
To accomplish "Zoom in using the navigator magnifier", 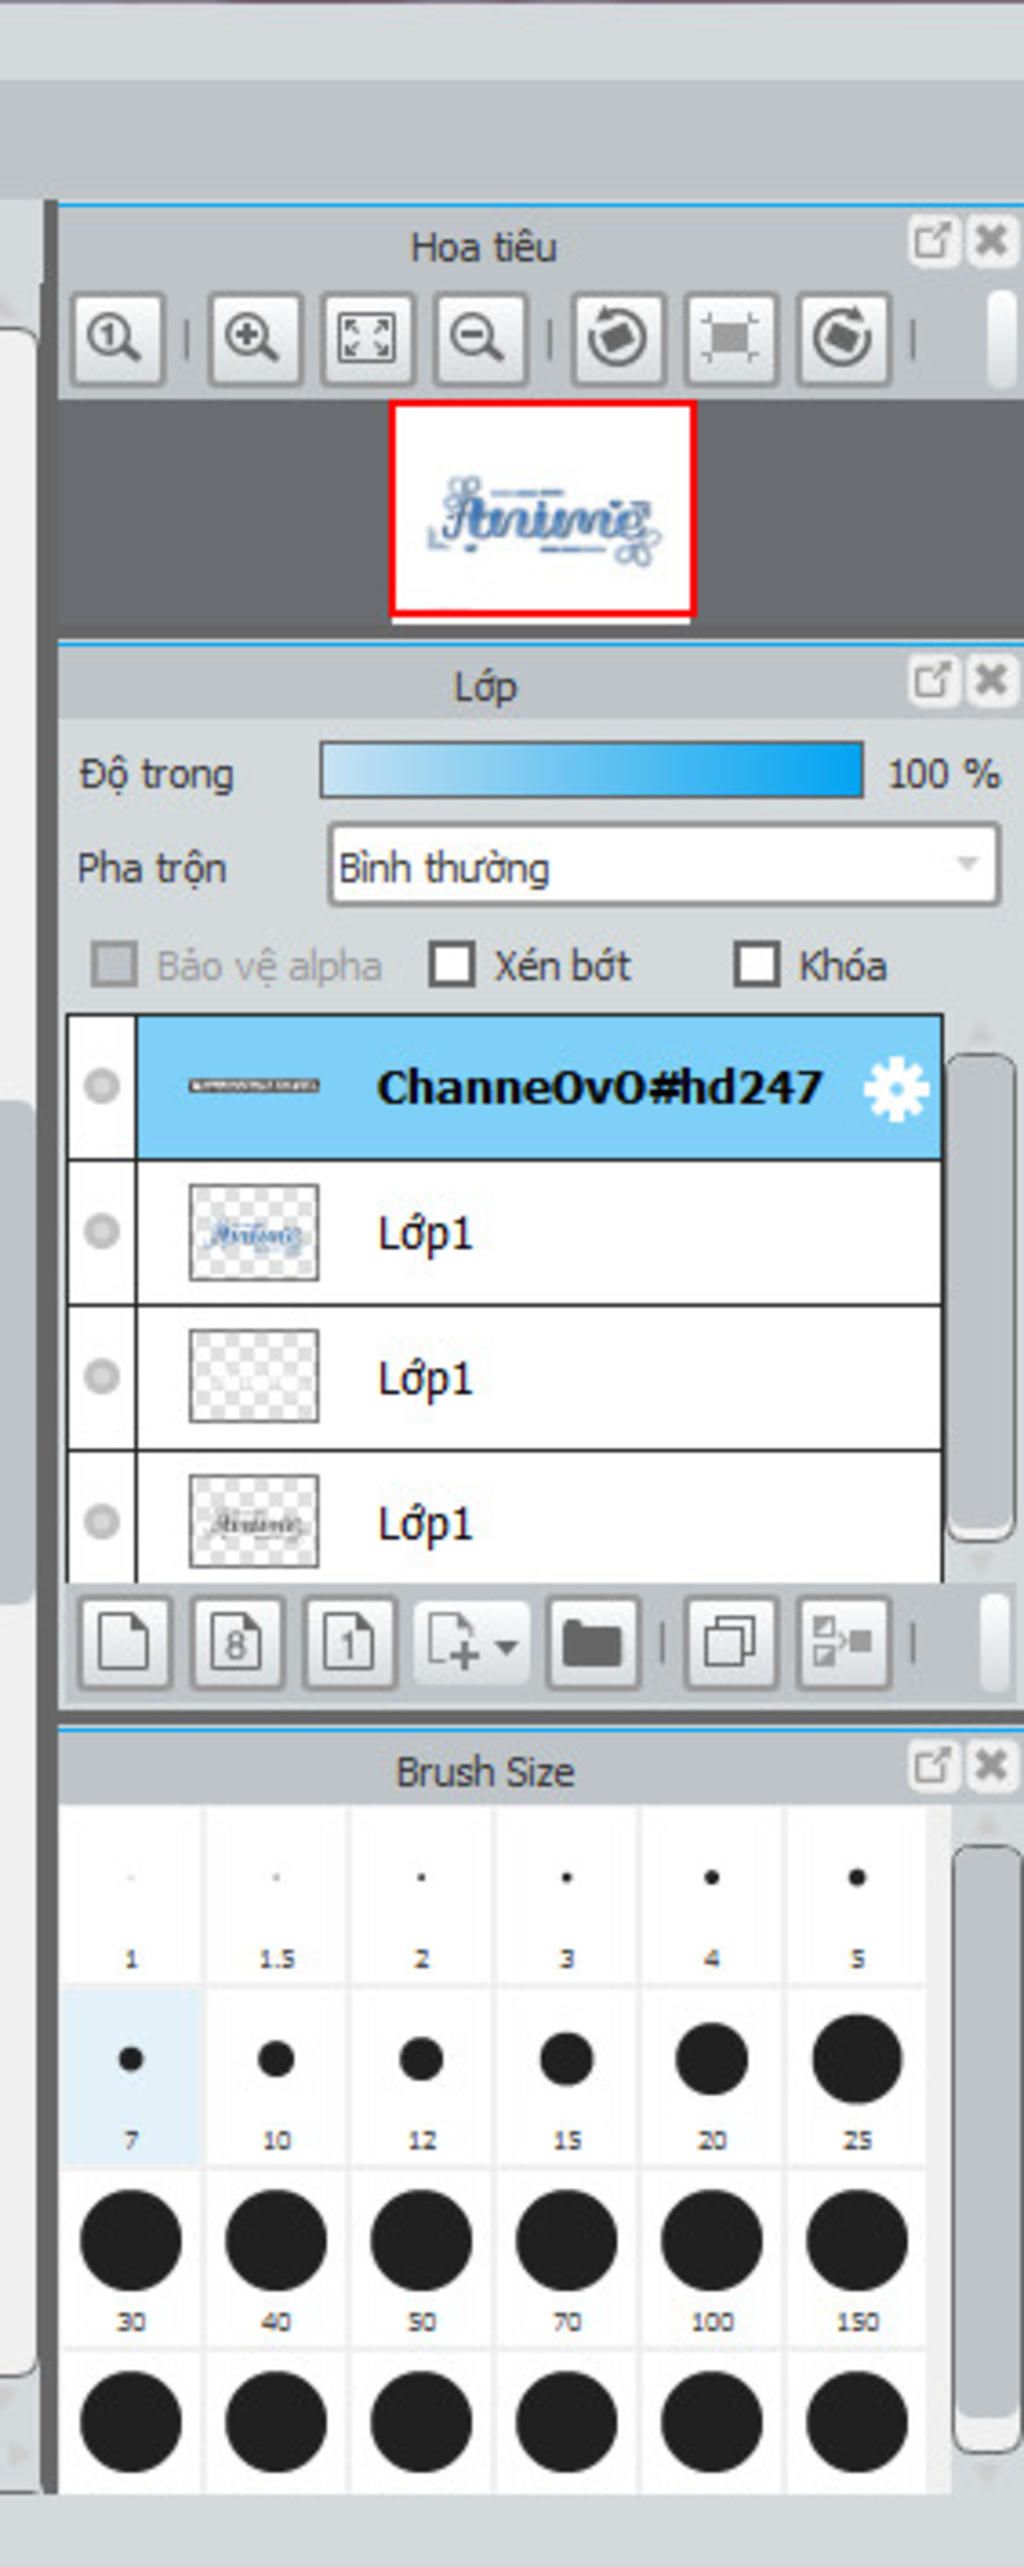I will click(254, 340).
